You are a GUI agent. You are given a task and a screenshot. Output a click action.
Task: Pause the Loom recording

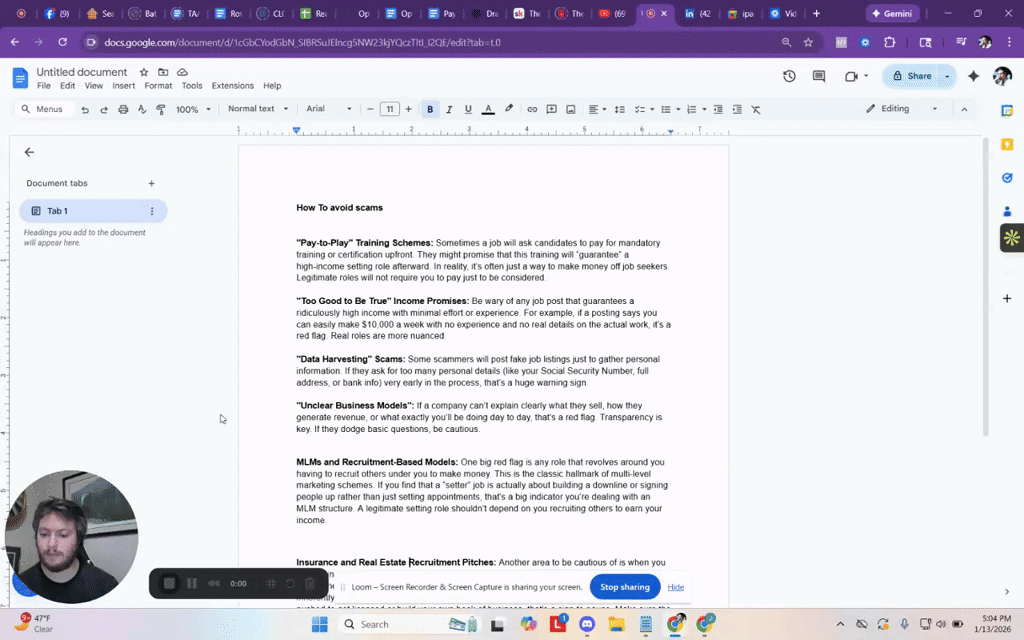coord(192,583)
